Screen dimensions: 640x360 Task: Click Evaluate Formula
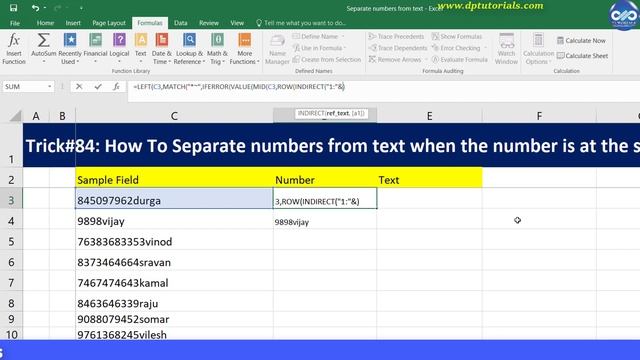click(460, 59)
